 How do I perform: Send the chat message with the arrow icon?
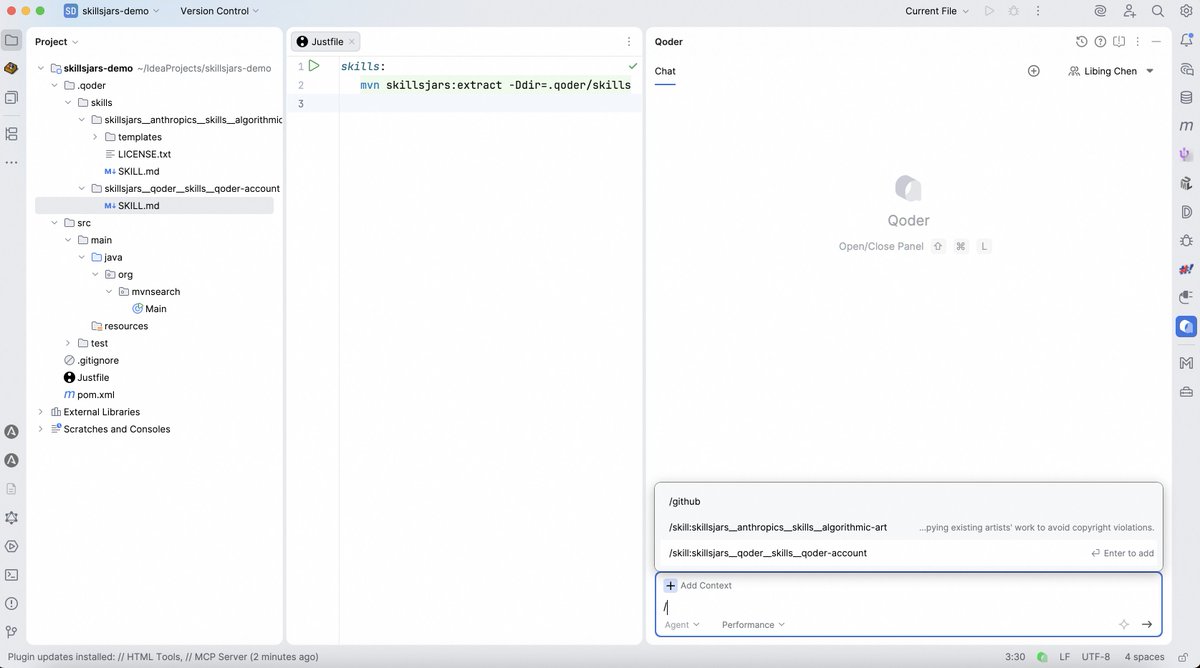[x=1147, y=624]
